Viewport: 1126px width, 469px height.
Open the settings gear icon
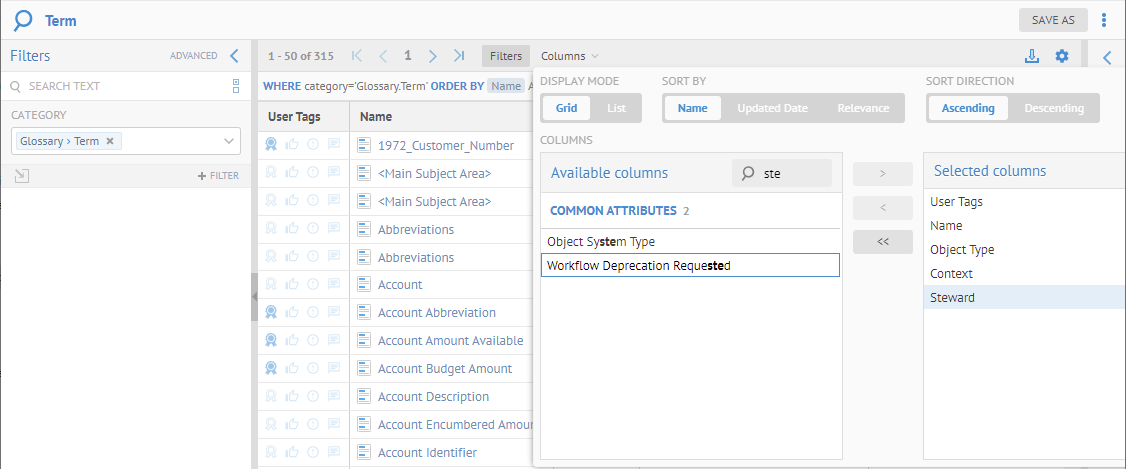pyautogui.click(x=1062, y=57)
